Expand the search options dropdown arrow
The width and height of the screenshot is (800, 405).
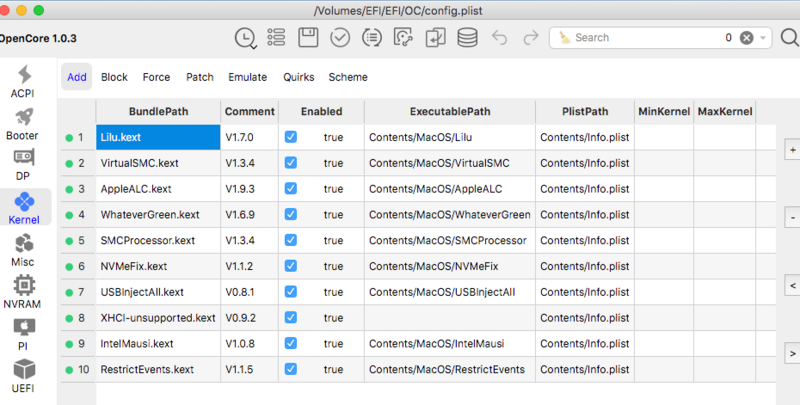click(x=763, y=38)
